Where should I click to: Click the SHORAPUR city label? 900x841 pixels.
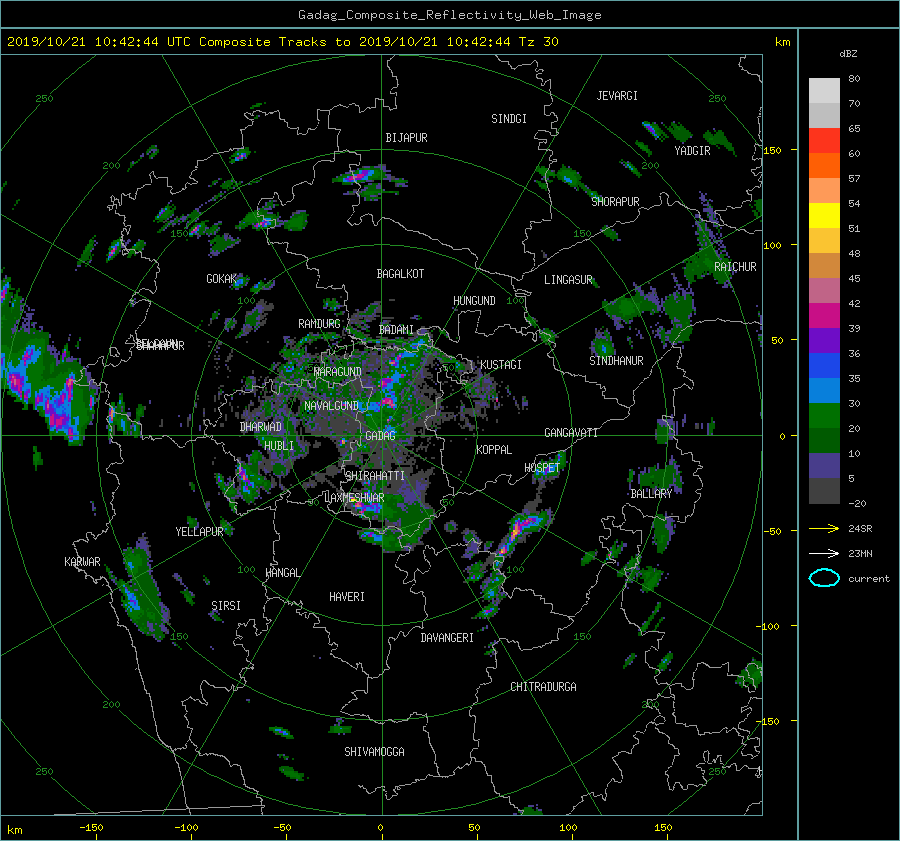point(615,201)
